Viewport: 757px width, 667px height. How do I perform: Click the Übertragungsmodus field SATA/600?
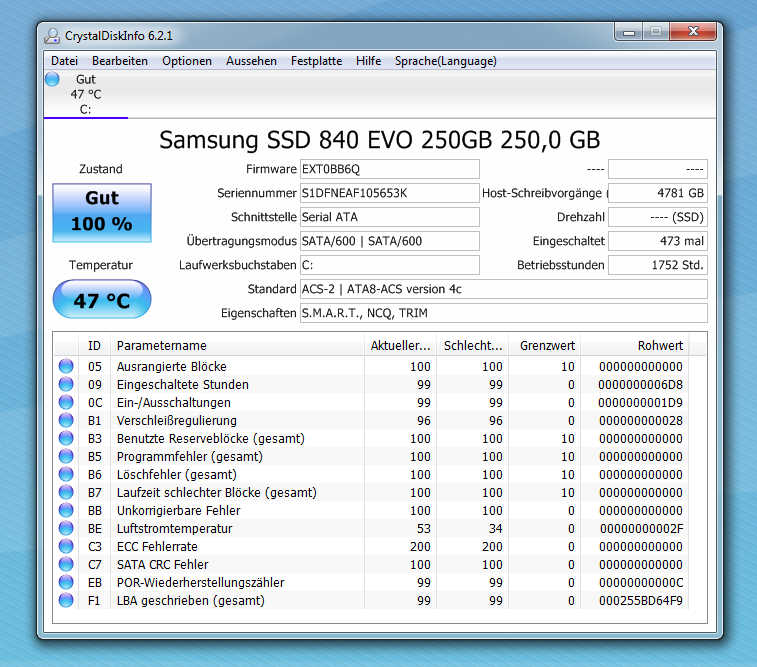pyautogui.click(x=390, y=241)
